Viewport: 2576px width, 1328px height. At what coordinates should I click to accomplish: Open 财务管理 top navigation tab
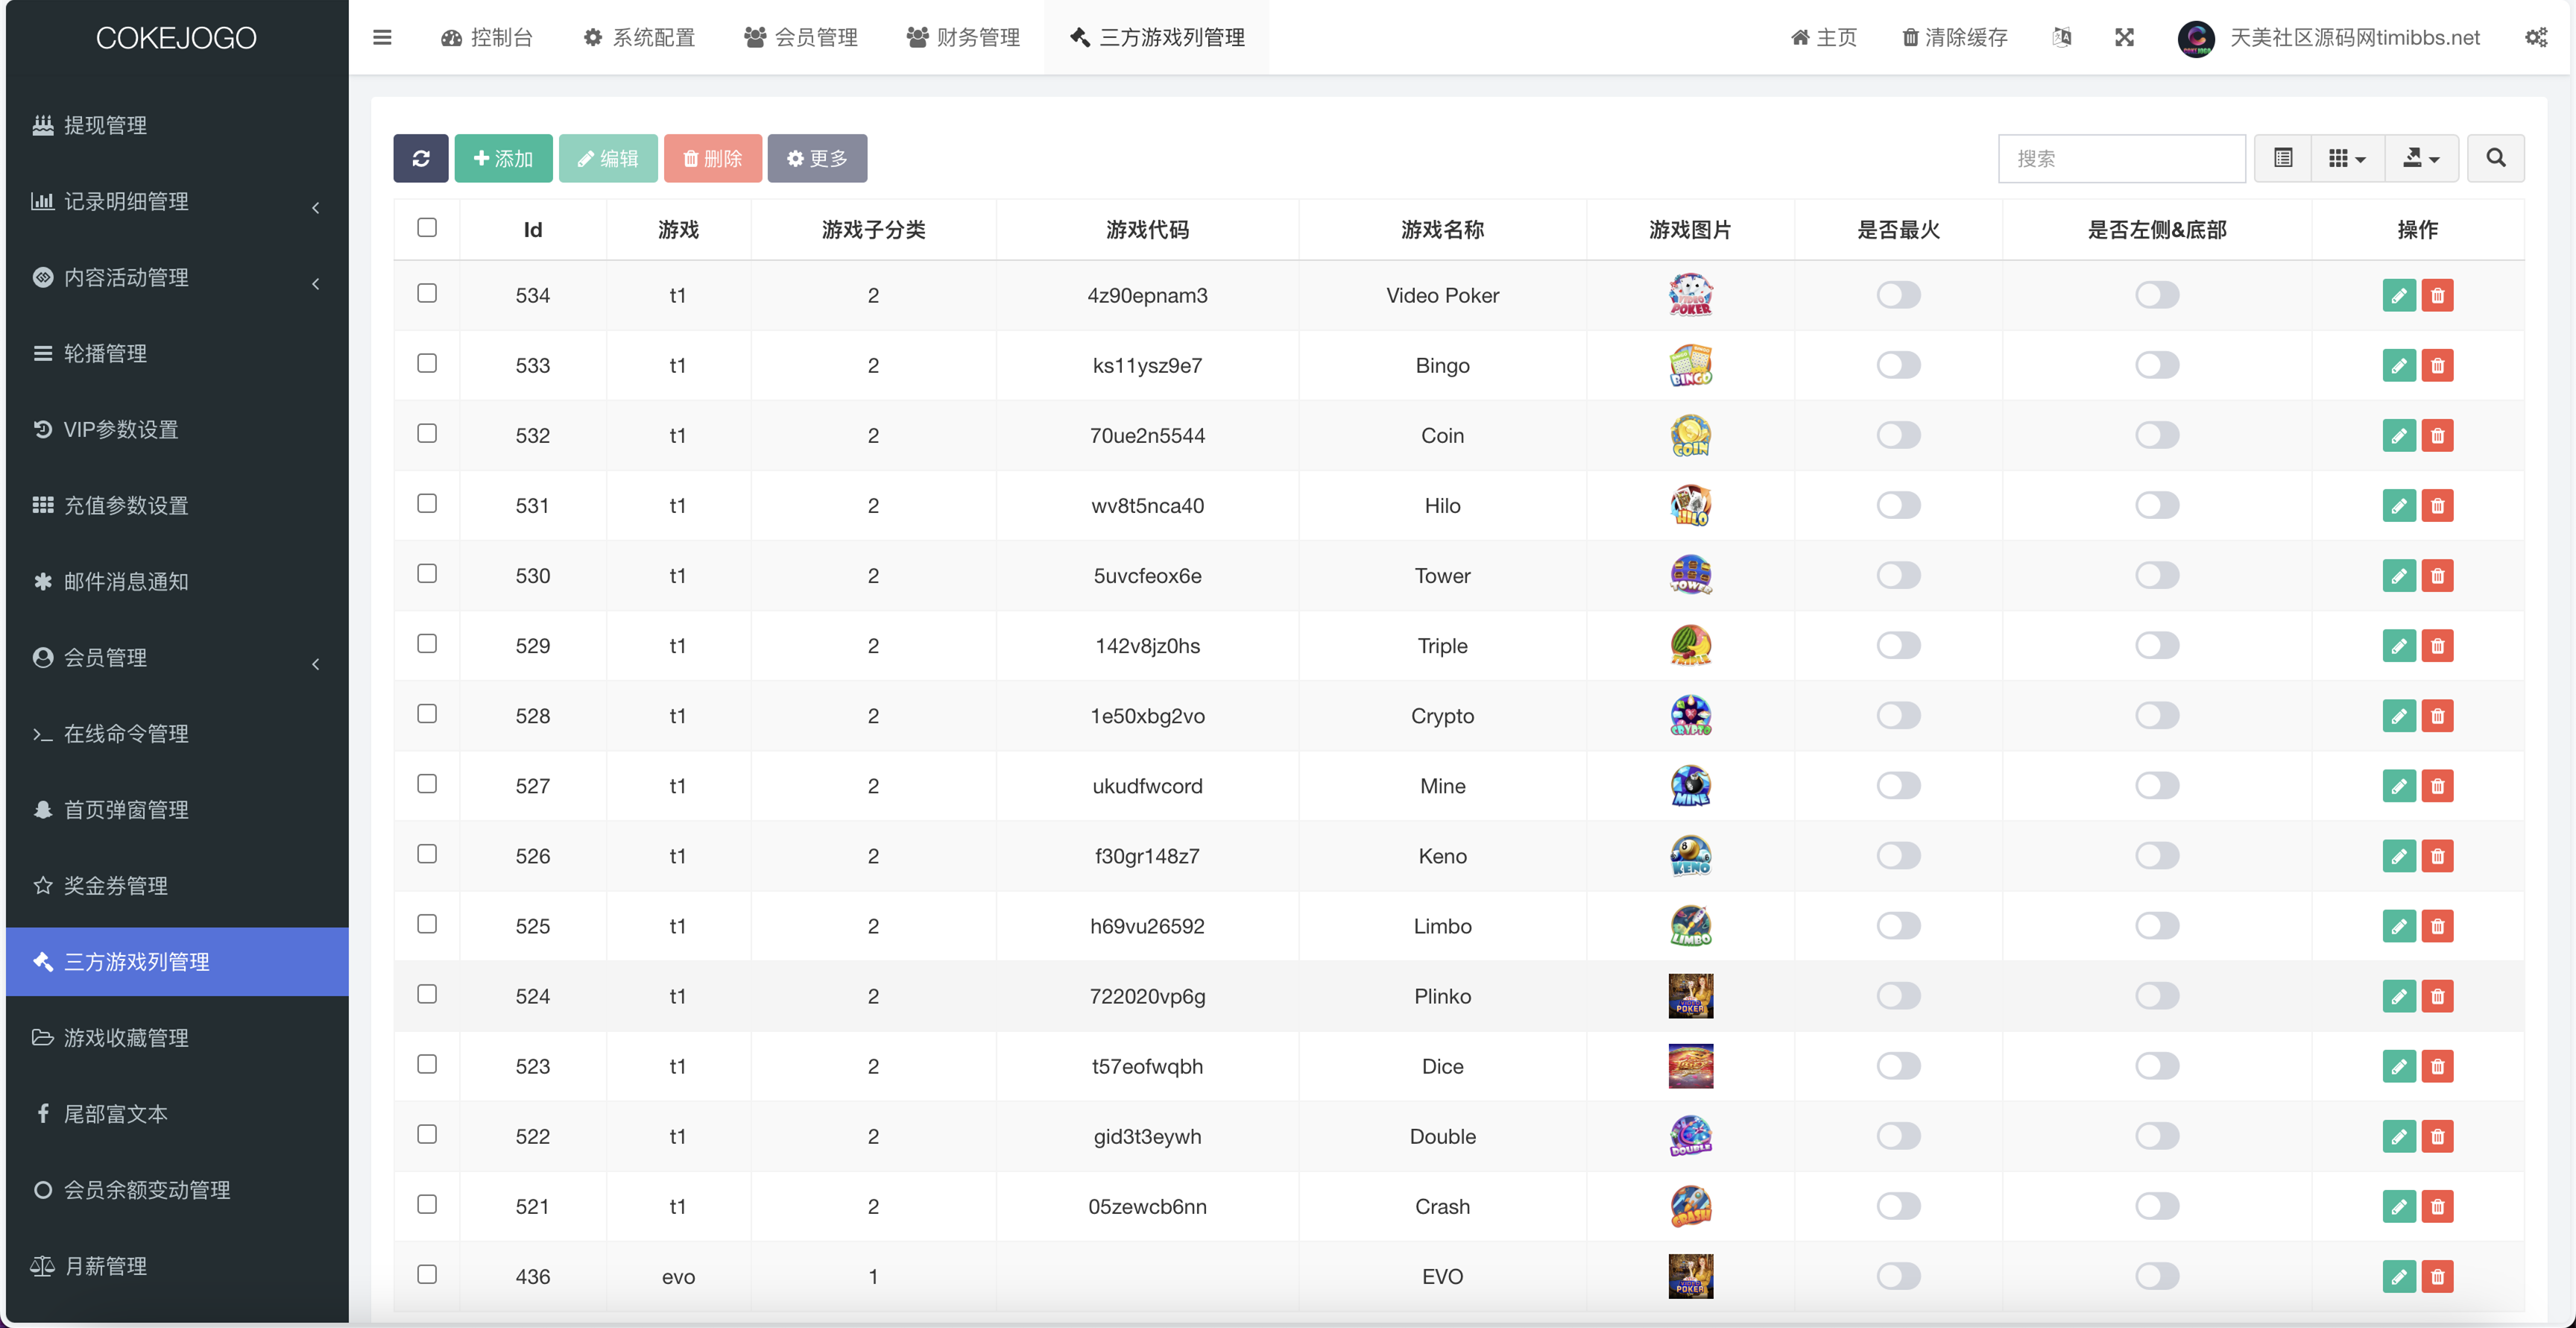(963, 38)
